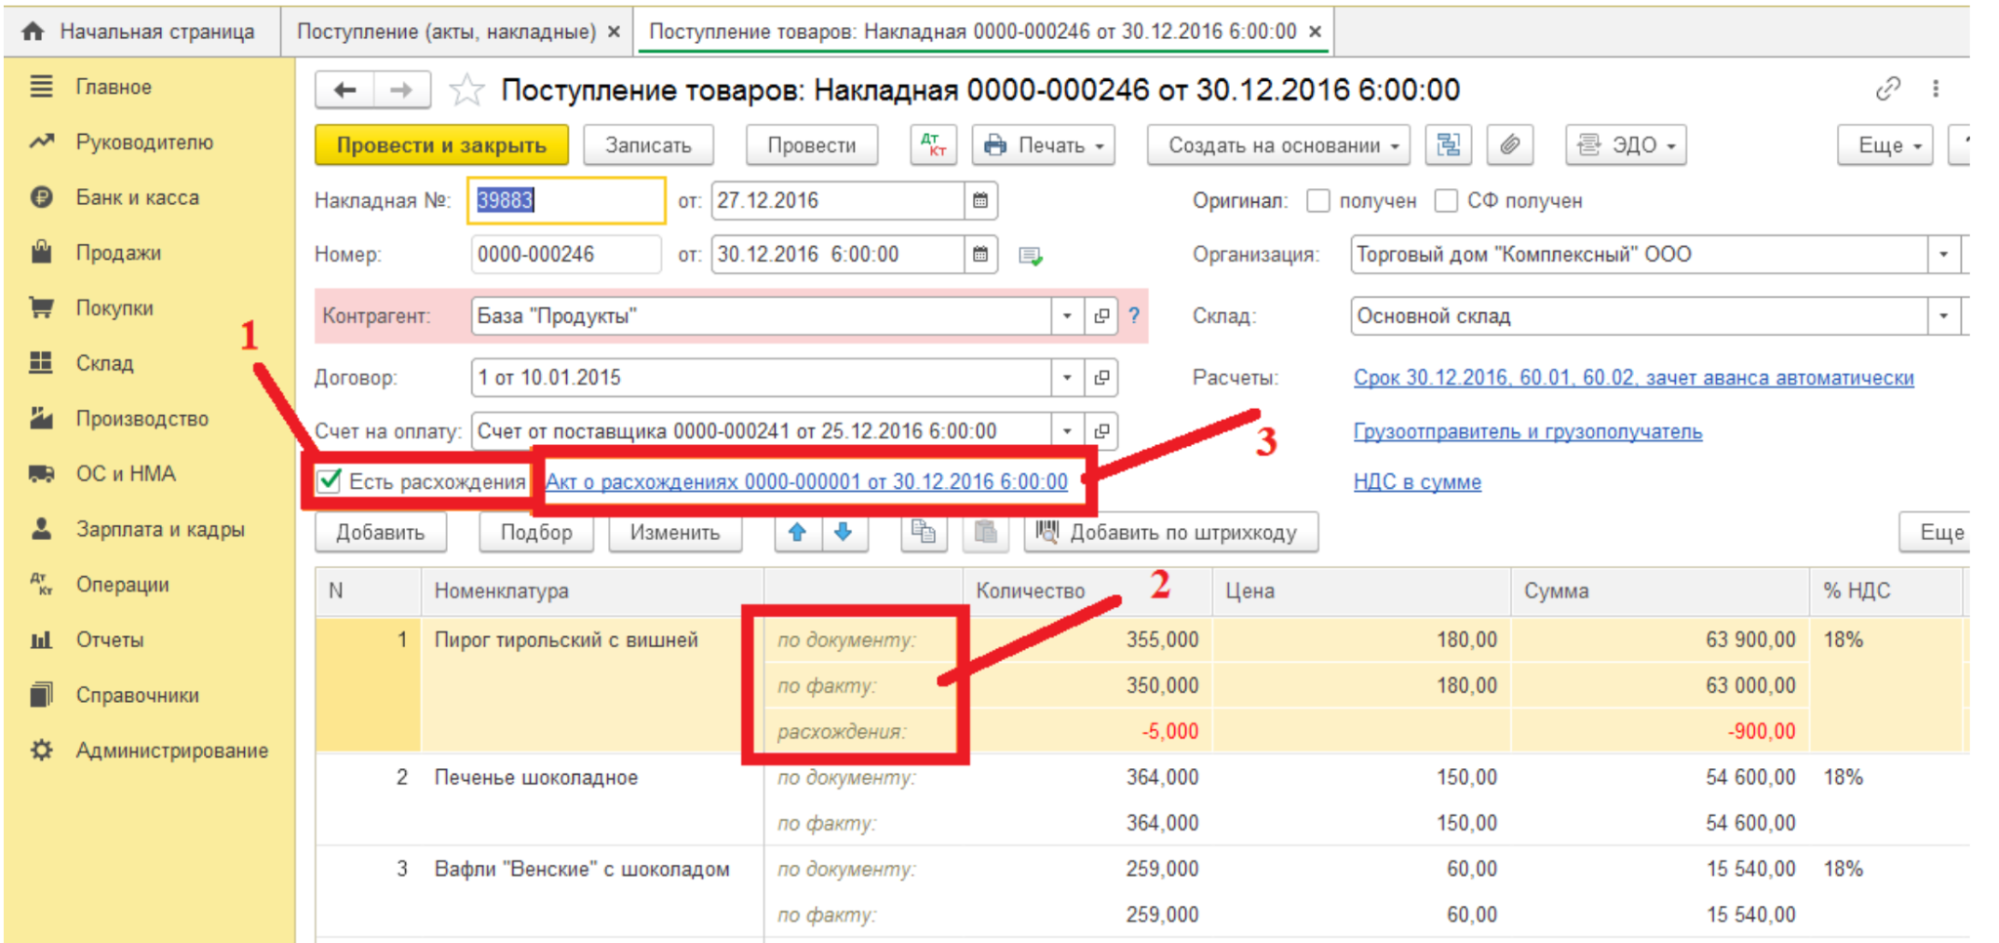The height and width of the screenshot is (943, 1999).
Task: Click the 'Накладная №' input field
Action: (x=565, y=201)
